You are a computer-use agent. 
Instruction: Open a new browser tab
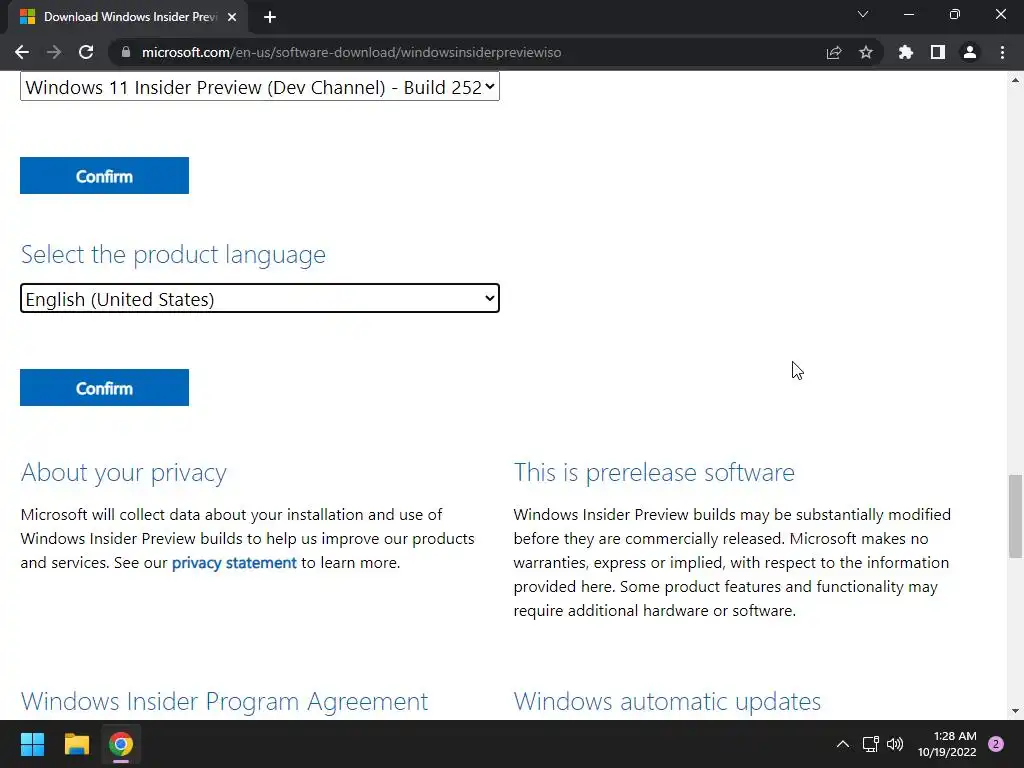pyautogui.click(x=270, y=18)
